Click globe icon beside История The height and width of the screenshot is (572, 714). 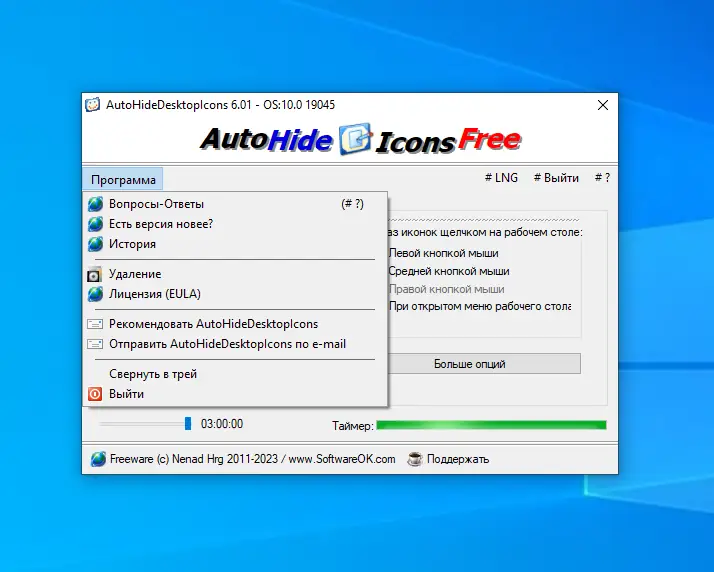(x=95, y=244)
